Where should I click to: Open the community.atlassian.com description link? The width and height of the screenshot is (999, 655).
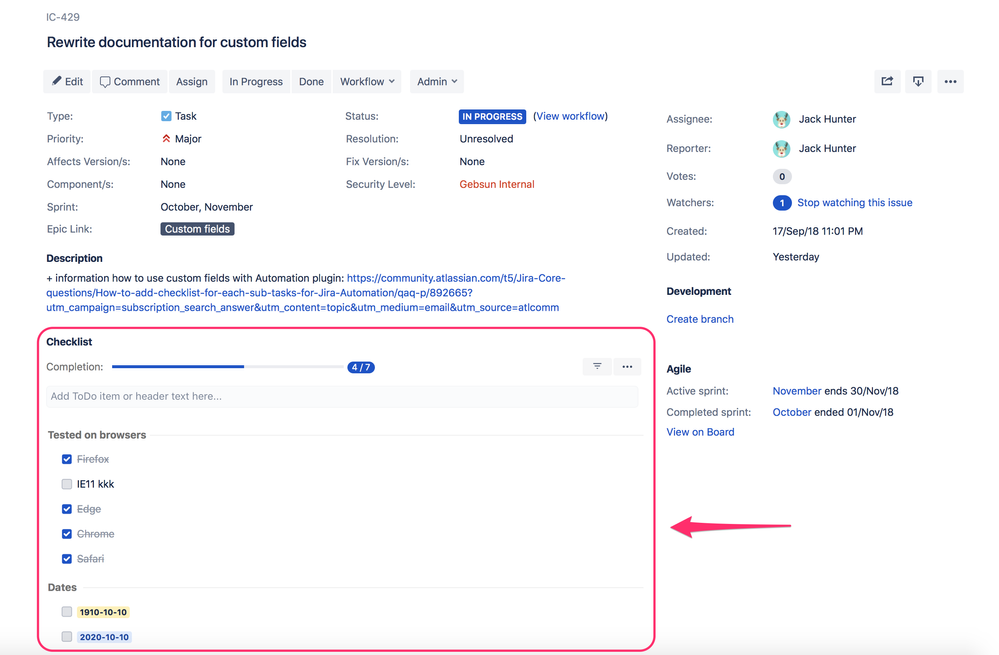(x=306, y=292)
